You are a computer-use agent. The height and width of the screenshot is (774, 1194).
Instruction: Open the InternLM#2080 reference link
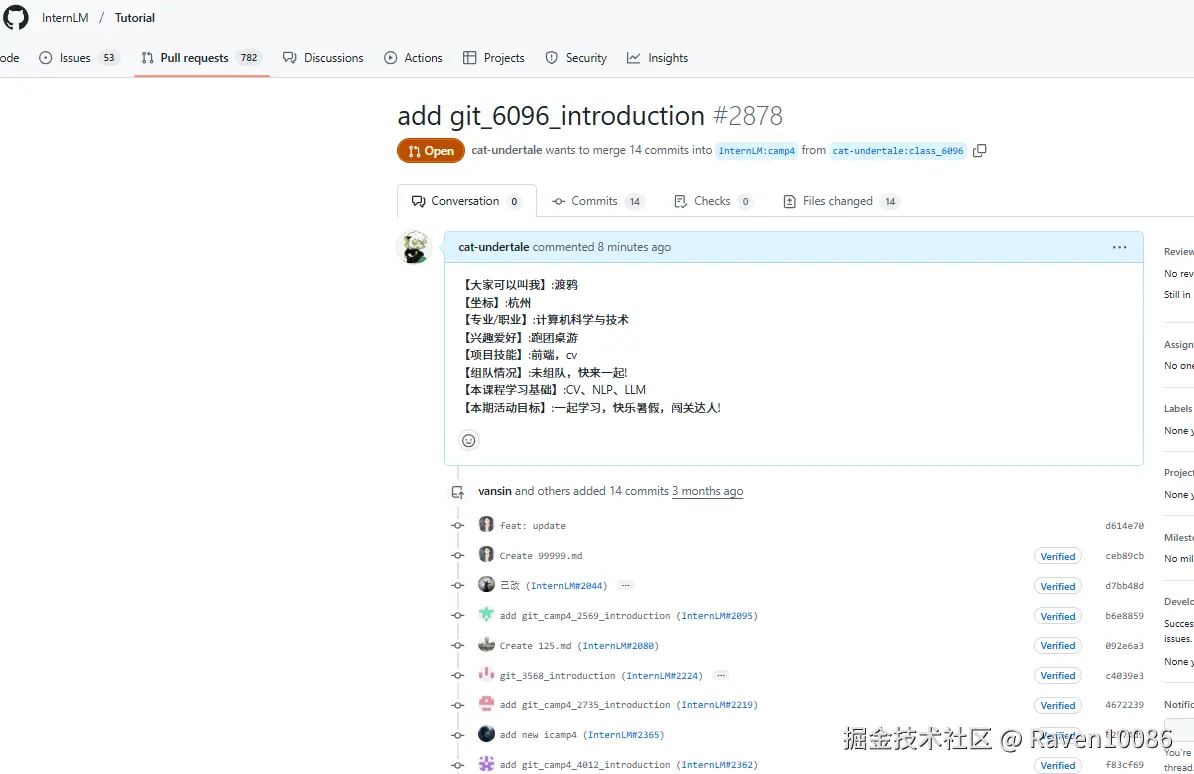618,645
